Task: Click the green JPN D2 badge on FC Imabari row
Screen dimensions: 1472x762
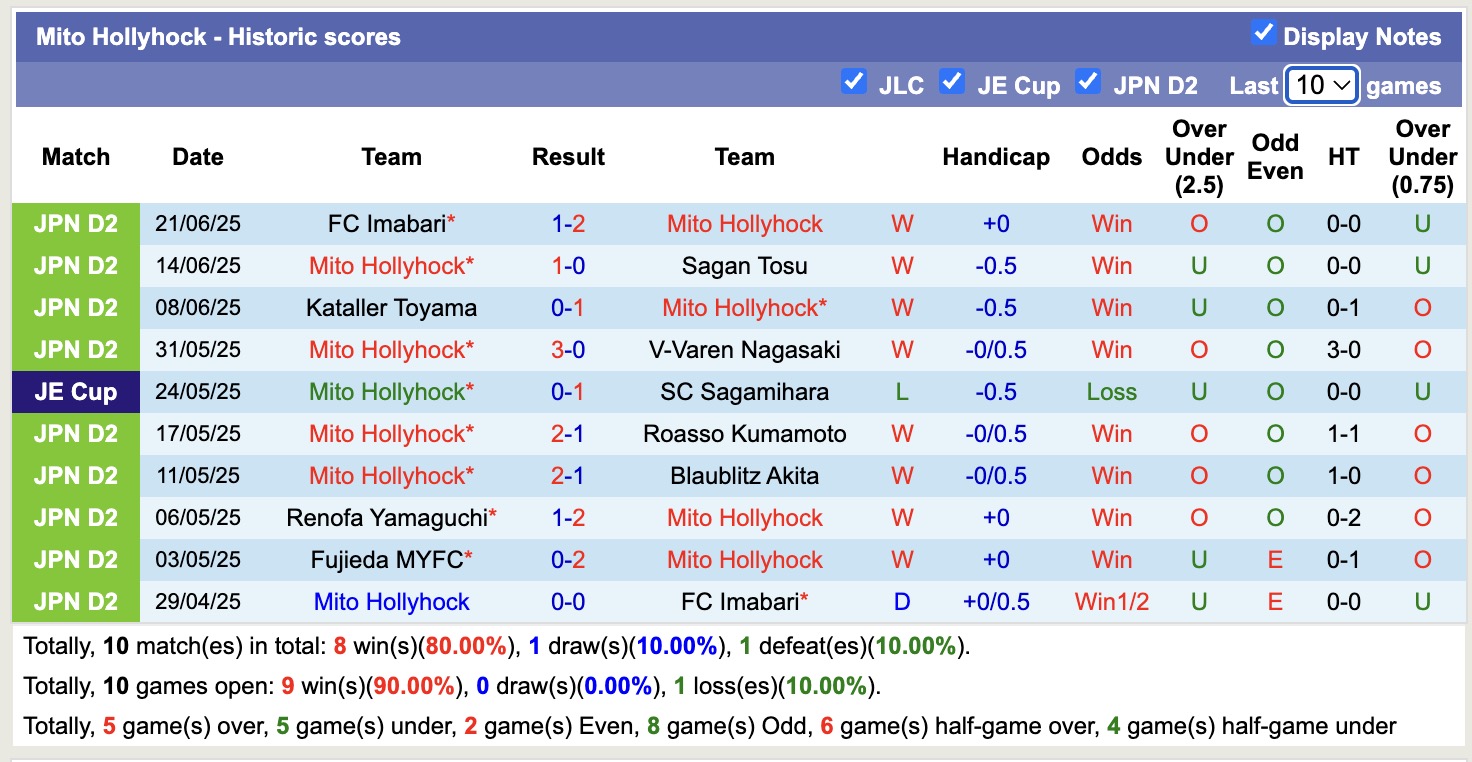Action: [75, 223]
